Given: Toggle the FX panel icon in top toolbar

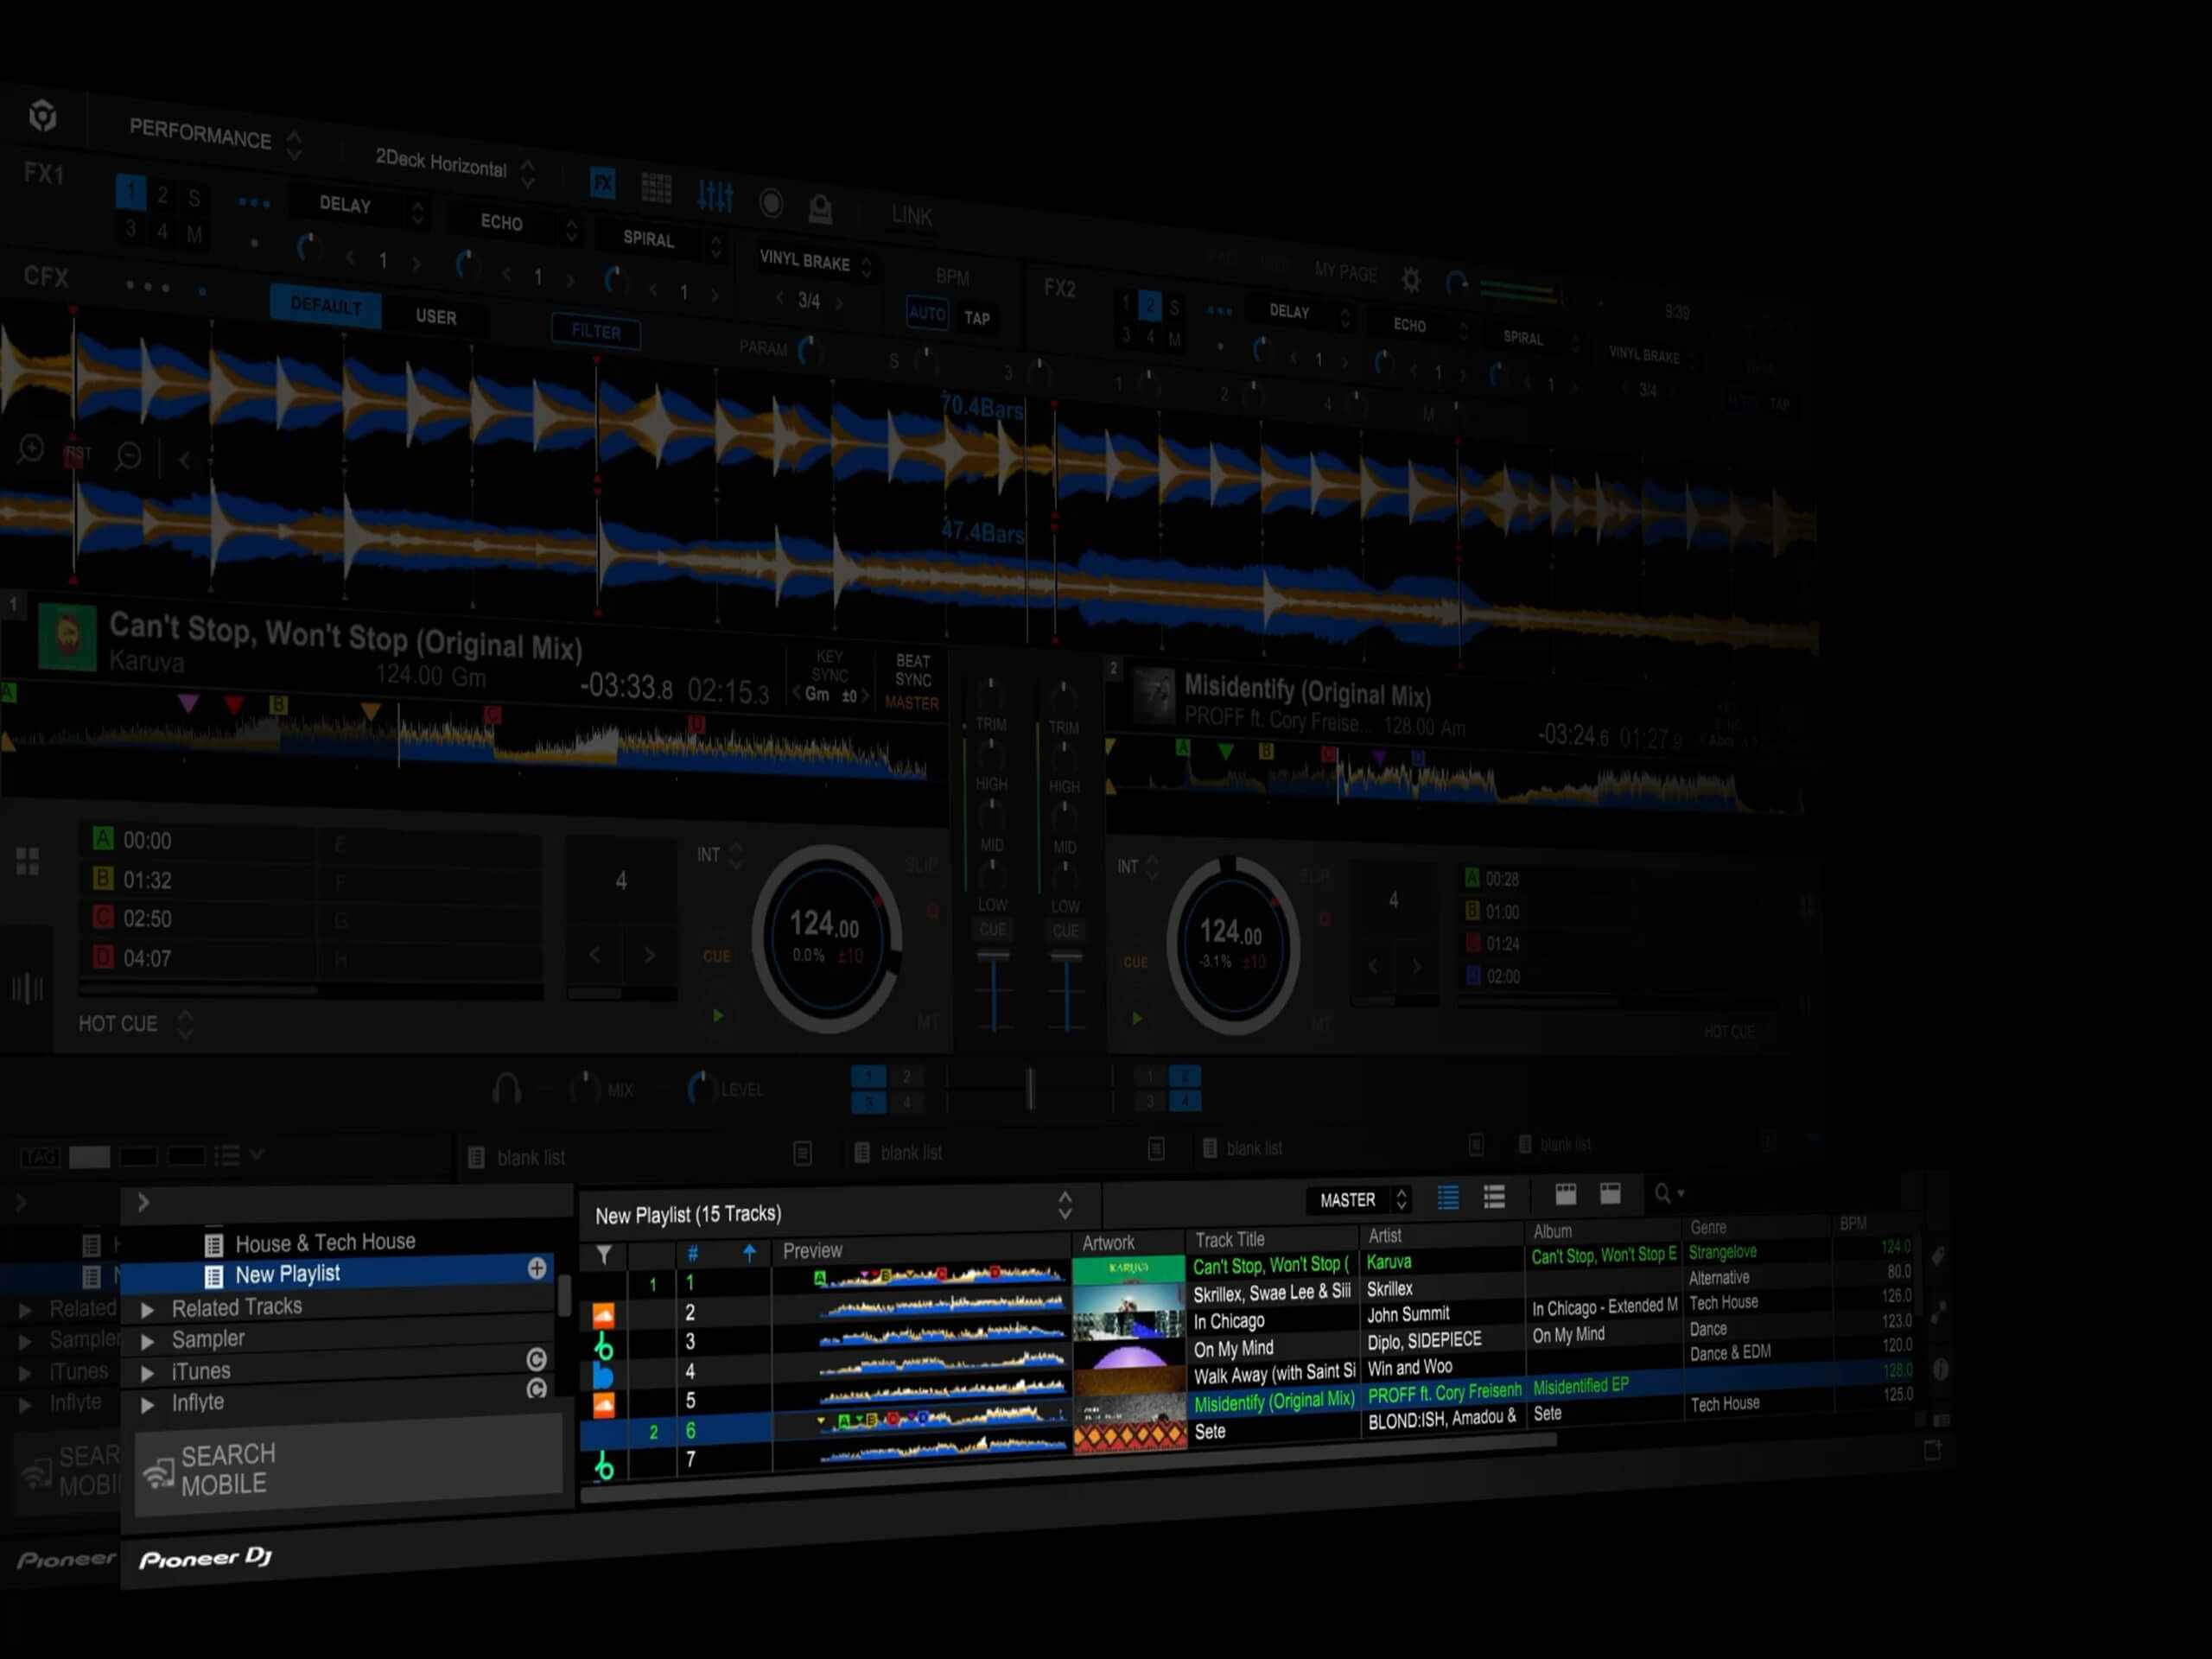Looking at the screenshot, I should pyautogui.click(x=602, y=184).
